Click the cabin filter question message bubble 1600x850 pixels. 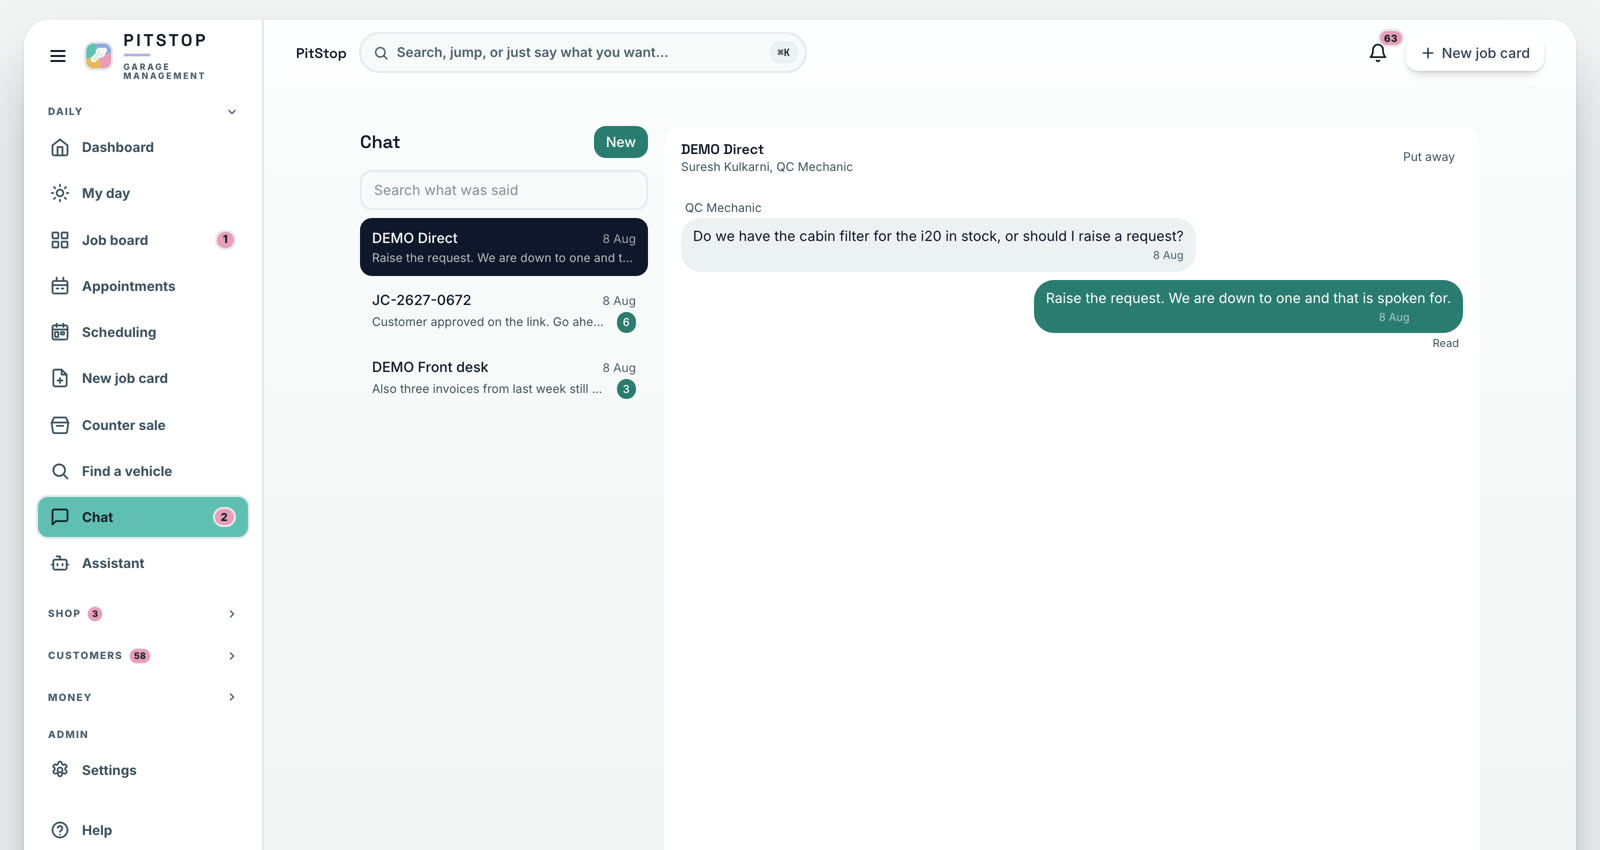click(x=938, y=245)
